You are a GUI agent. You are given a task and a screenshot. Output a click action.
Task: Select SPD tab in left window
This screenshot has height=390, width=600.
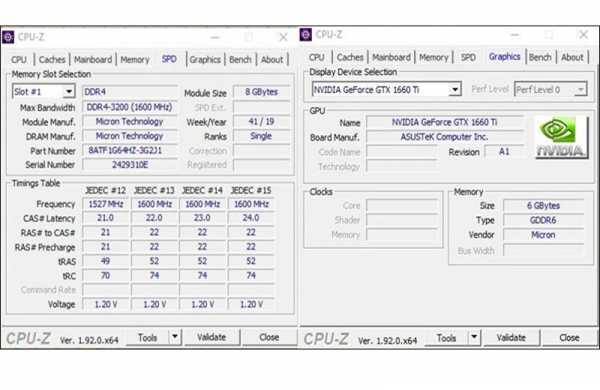(169, 59)
